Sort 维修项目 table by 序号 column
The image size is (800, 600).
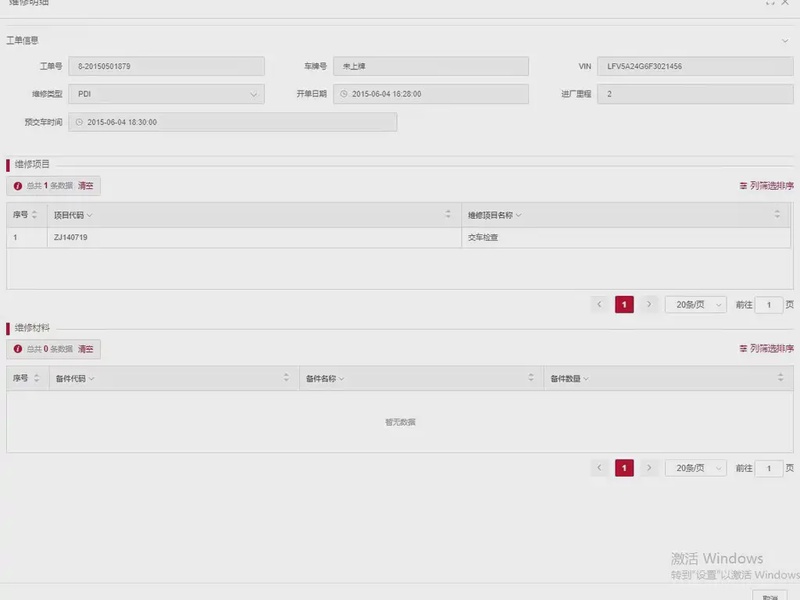pyautogui.click(x=36, y=215)
